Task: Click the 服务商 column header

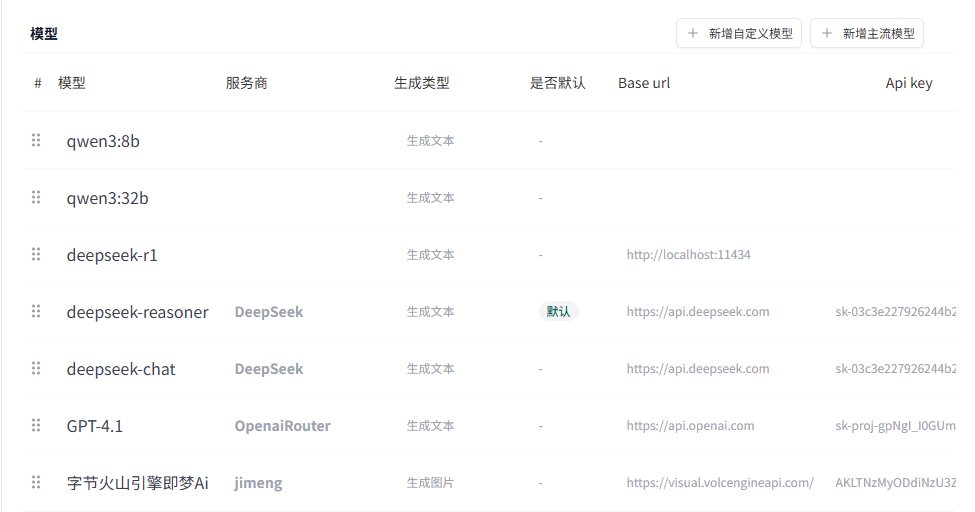Action: coord(246,83)
